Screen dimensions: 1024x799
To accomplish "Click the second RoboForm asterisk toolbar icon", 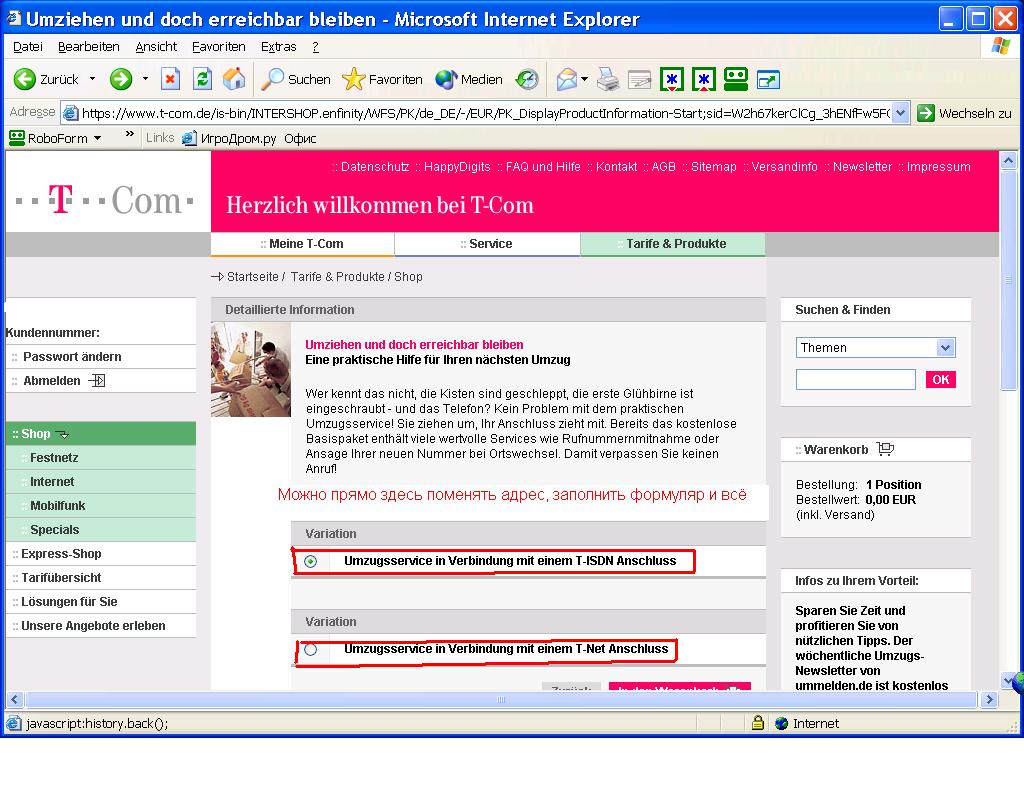I will (703, 79).
